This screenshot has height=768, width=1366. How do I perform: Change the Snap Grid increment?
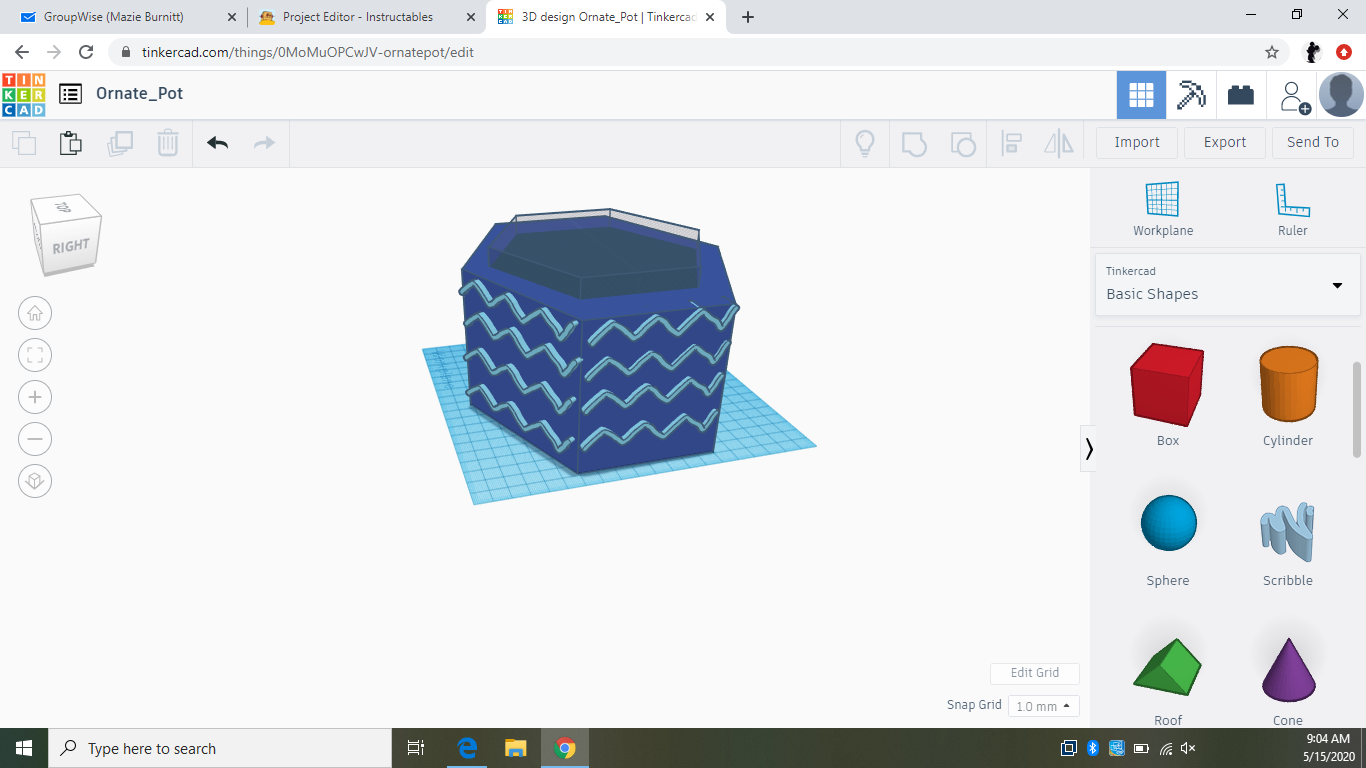point(1043,706)
